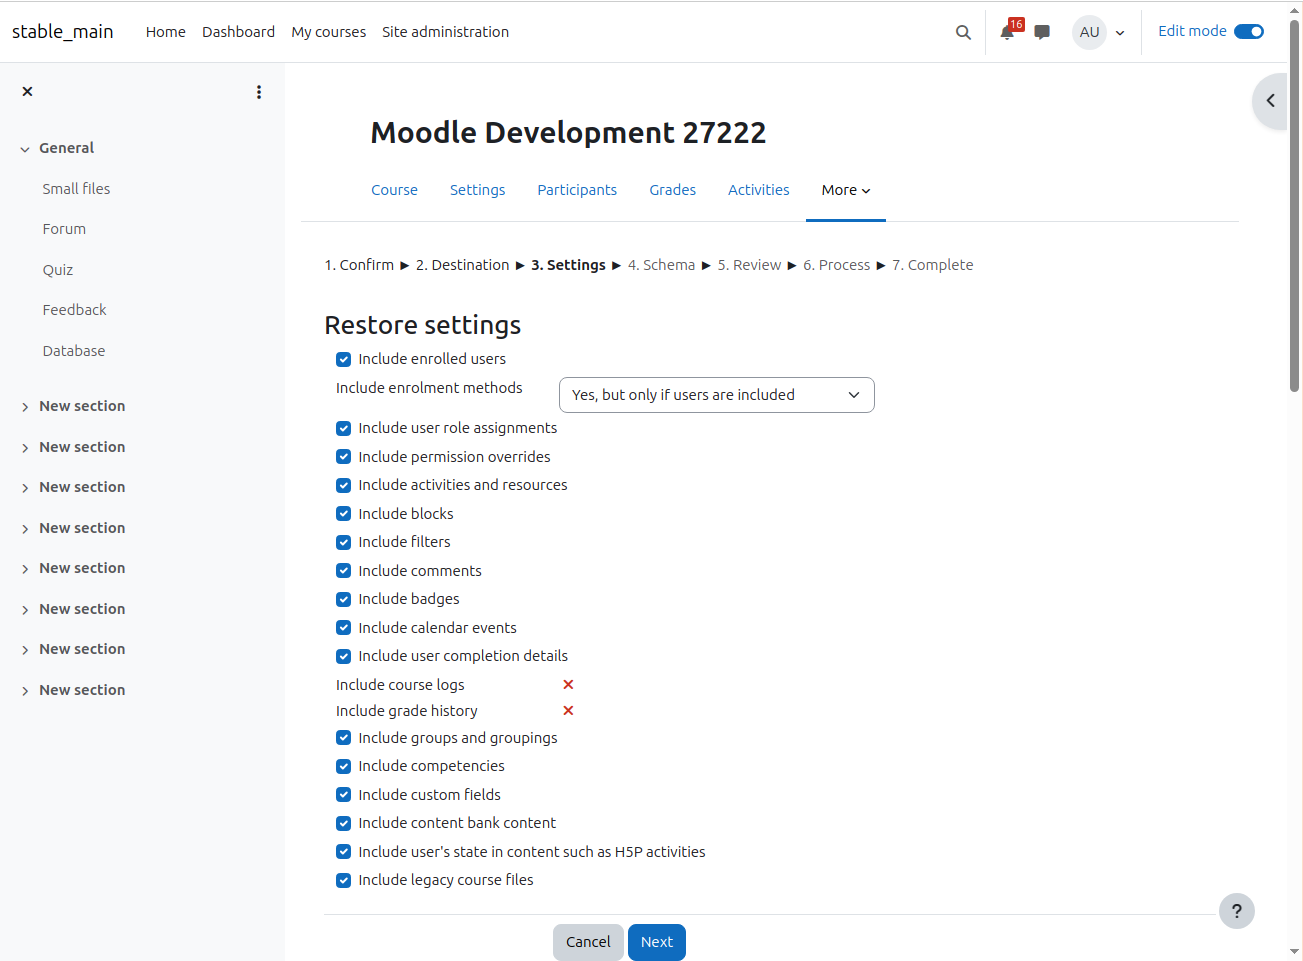Open Forum in course index
The image size is (1303, 961).
coord(64,229)
